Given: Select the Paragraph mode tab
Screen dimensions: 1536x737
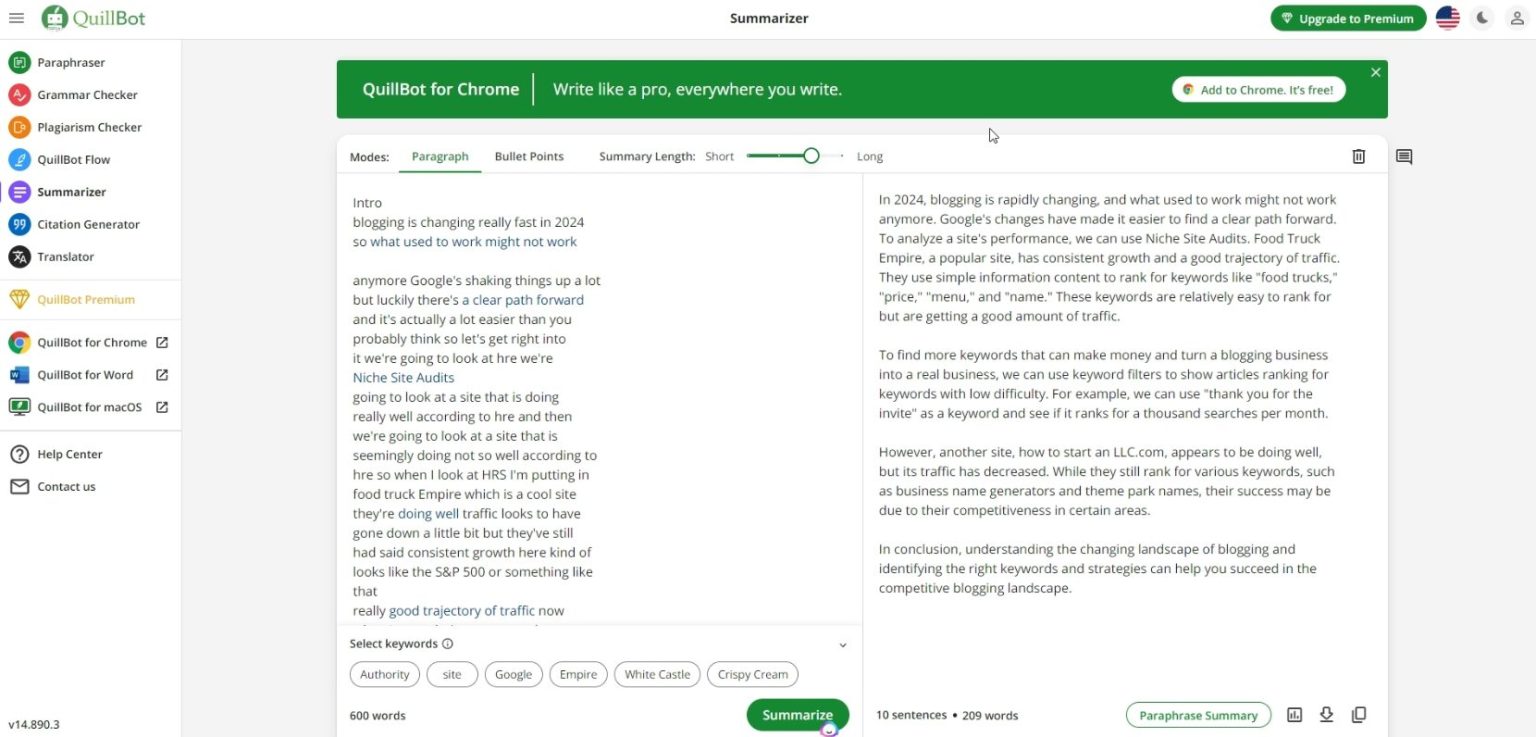Looking at the screenshot, I should (440, 157).
